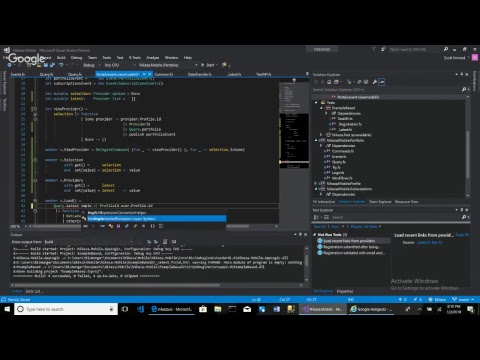Open the Team menu
Image resolution: width=480 pixels, height=360 pixels.
click(92, 58)
